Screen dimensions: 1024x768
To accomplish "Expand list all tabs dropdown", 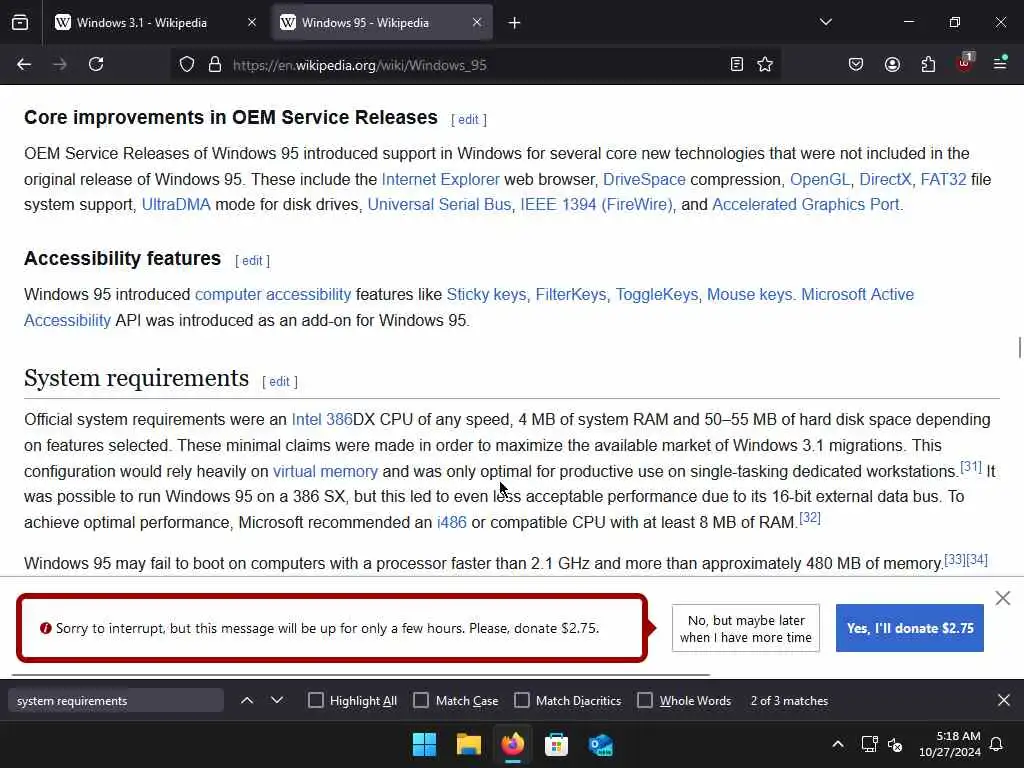I will (x=825, y=22).
